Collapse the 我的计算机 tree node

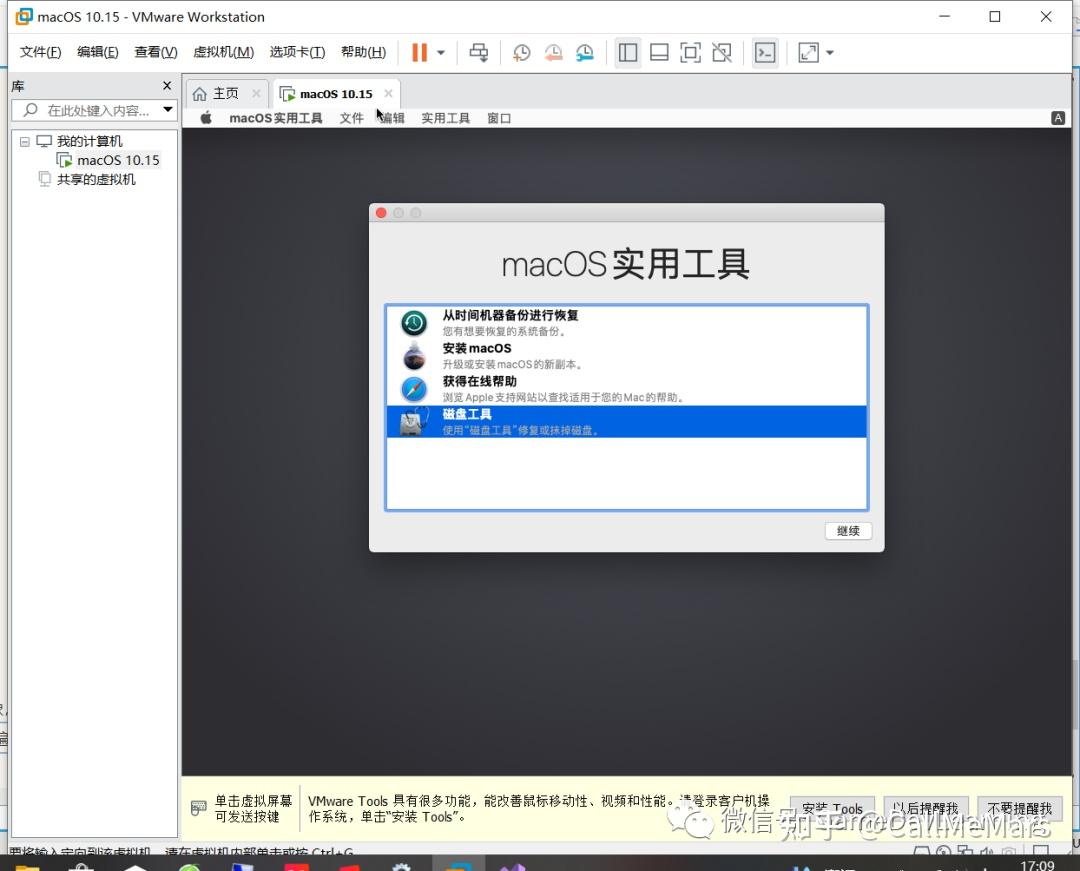pos(25,141)
